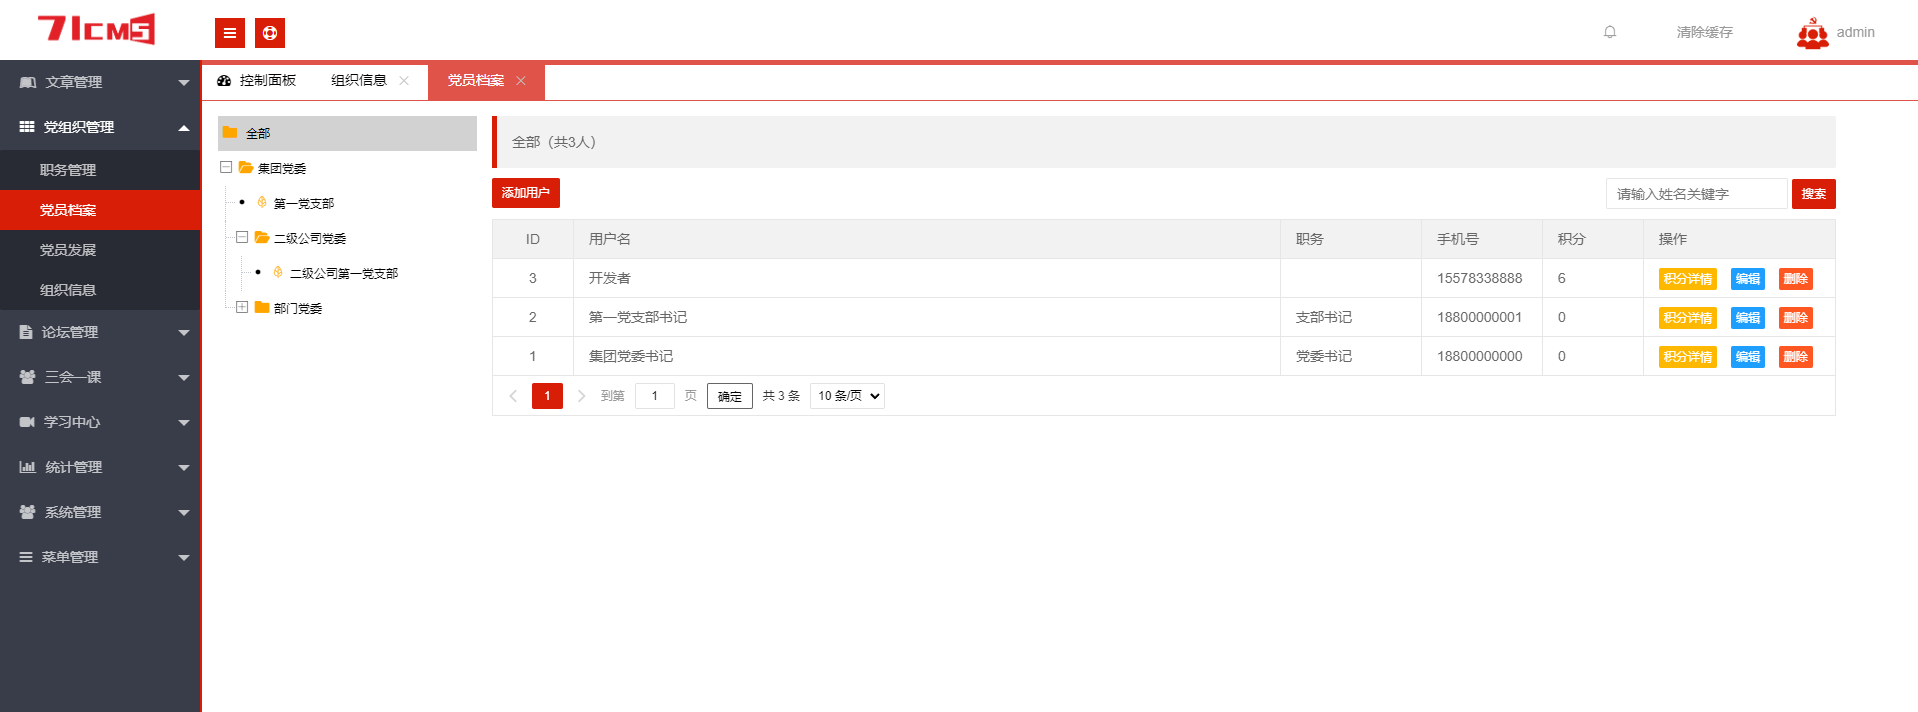Open 党员发展 in the sidebar

[x=68, y=250]
